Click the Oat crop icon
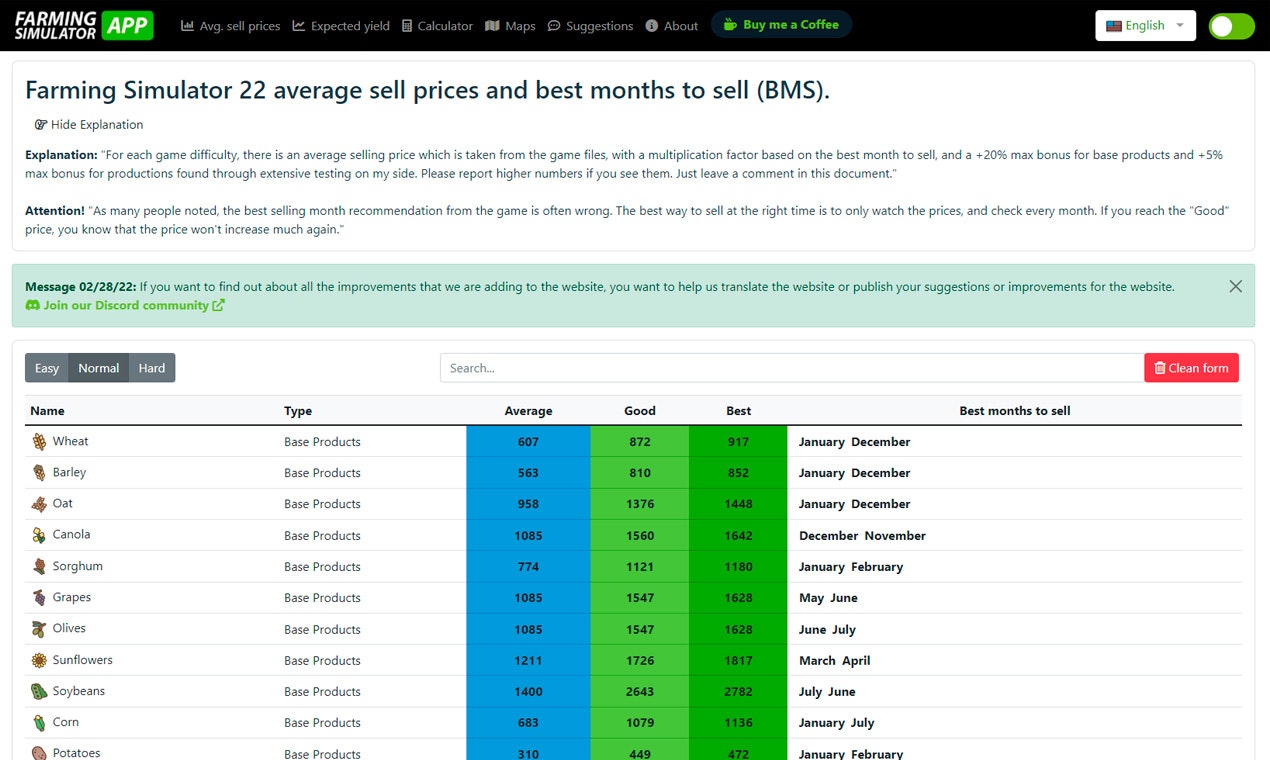The image size is (1270, 760). (39, 504)
